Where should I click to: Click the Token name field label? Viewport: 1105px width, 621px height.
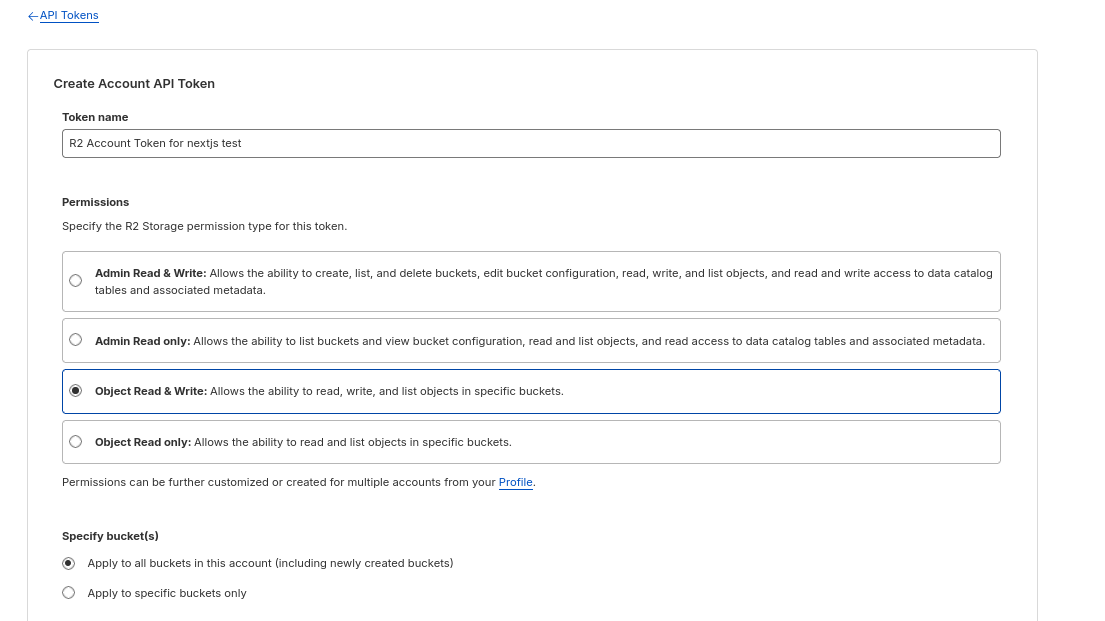pyautogui.click(x=95, y=117)
